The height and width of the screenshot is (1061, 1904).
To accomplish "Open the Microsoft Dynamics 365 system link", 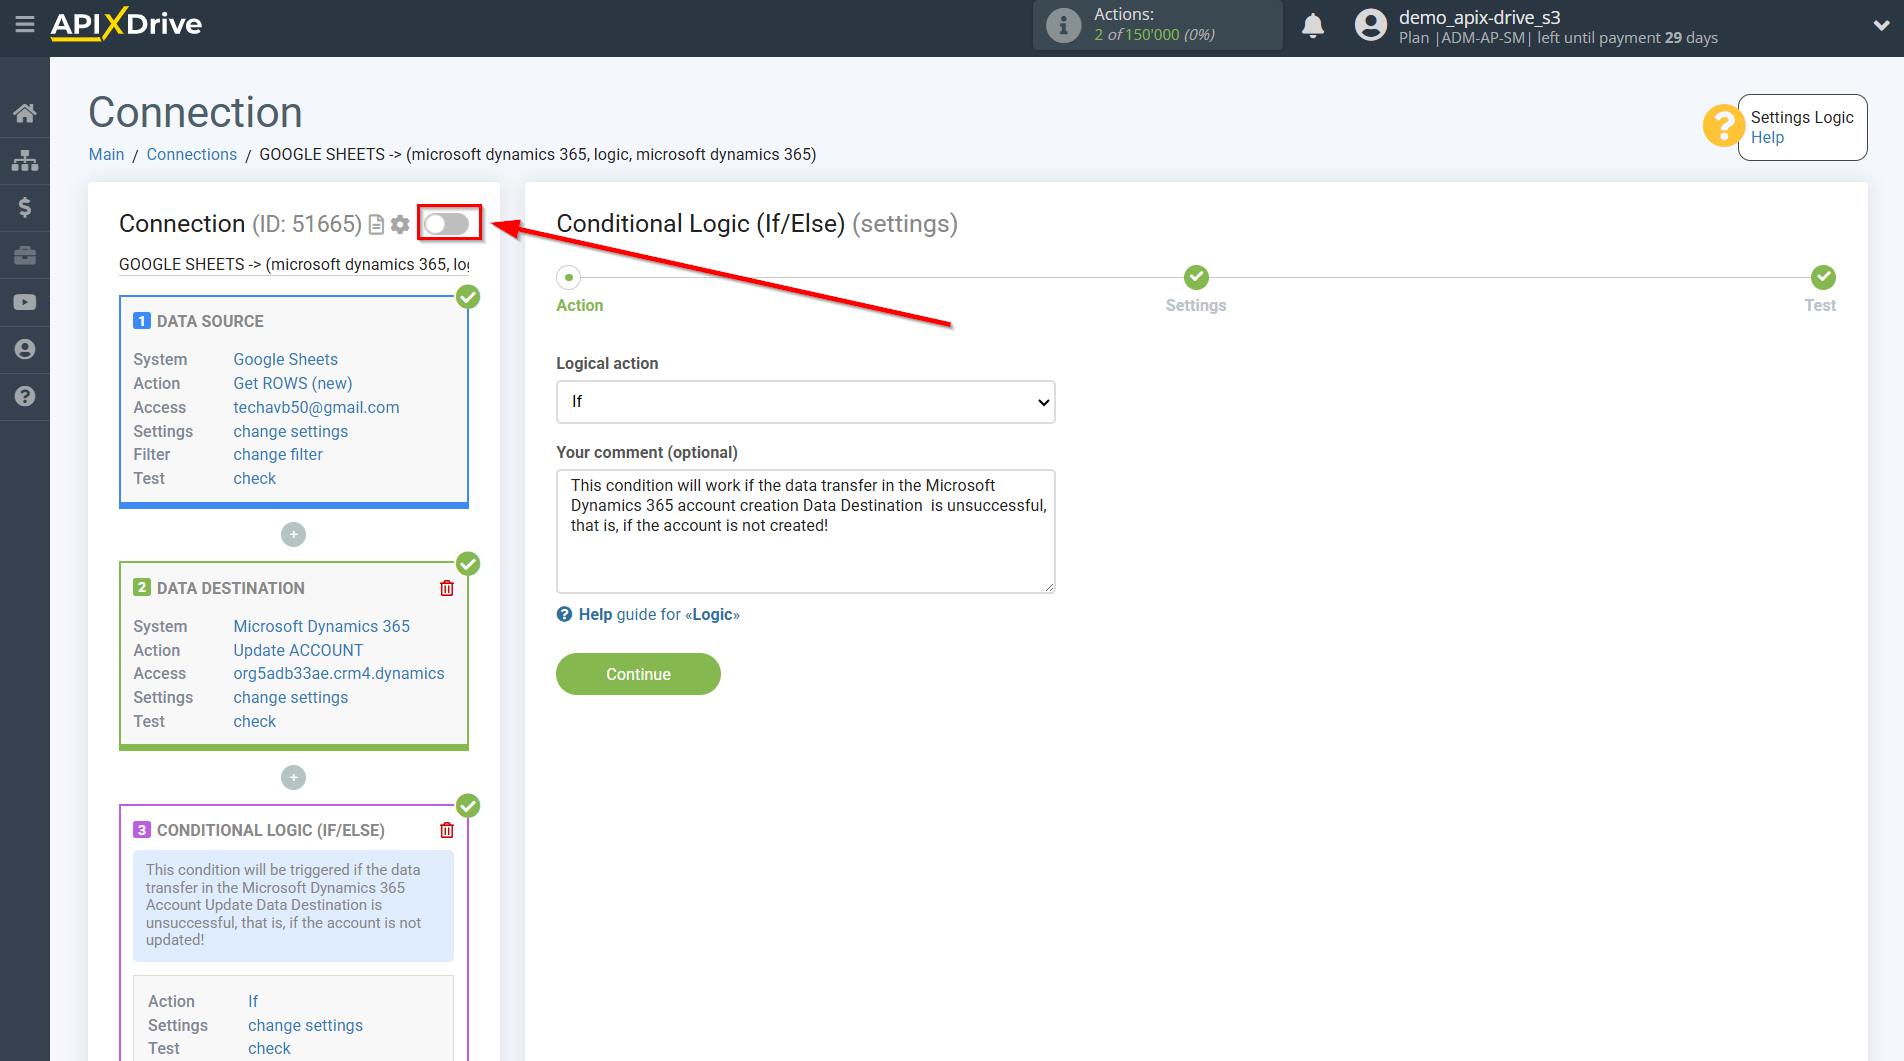I will 321,626.
